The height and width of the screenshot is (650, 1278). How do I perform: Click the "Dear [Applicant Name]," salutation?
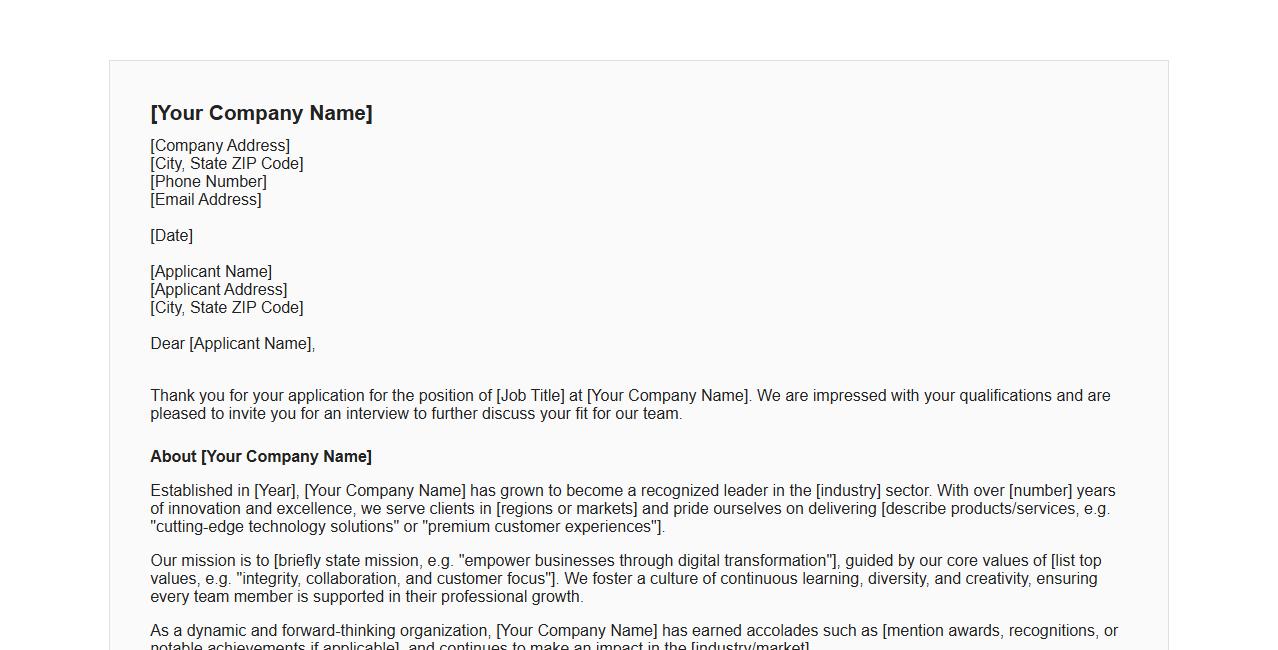pyautogui.click(x=233, y=344)
